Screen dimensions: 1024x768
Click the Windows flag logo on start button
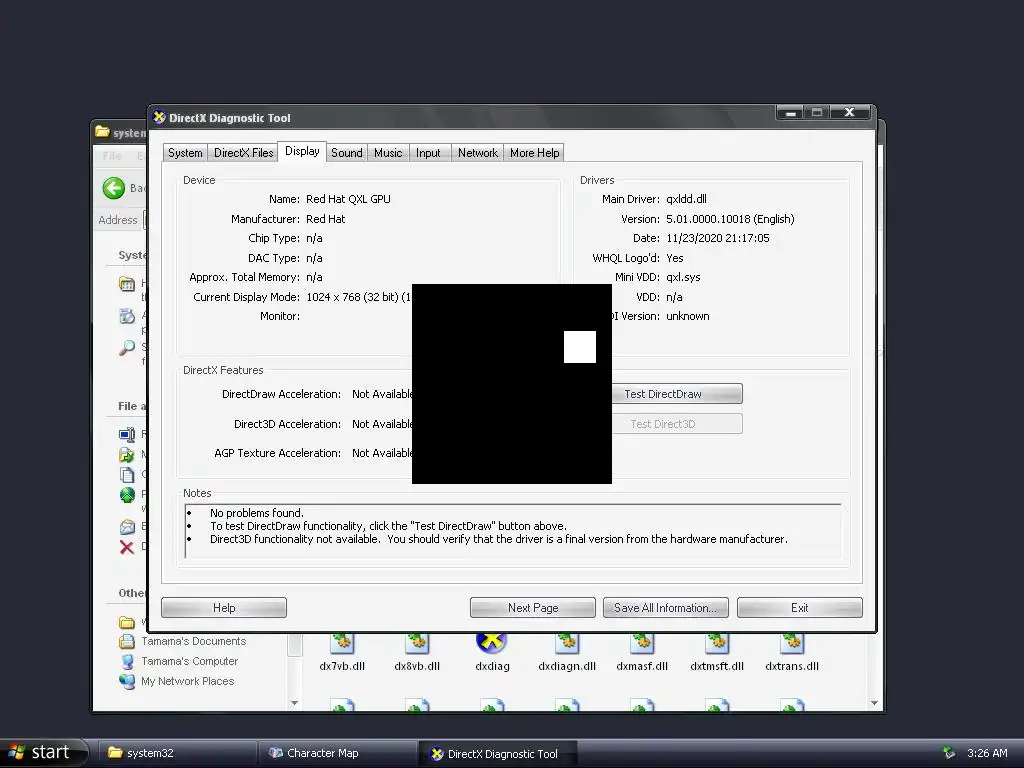[x=16, y=752]
